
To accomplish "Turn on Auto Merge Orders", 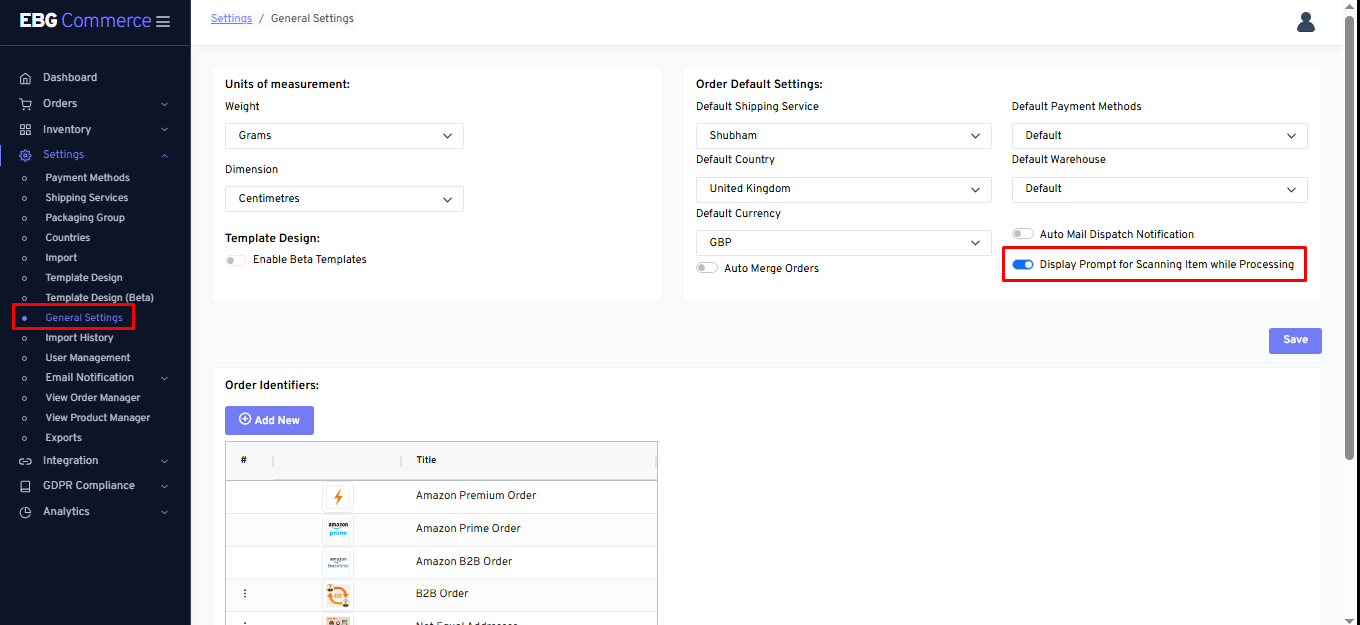I will [706, 267].
